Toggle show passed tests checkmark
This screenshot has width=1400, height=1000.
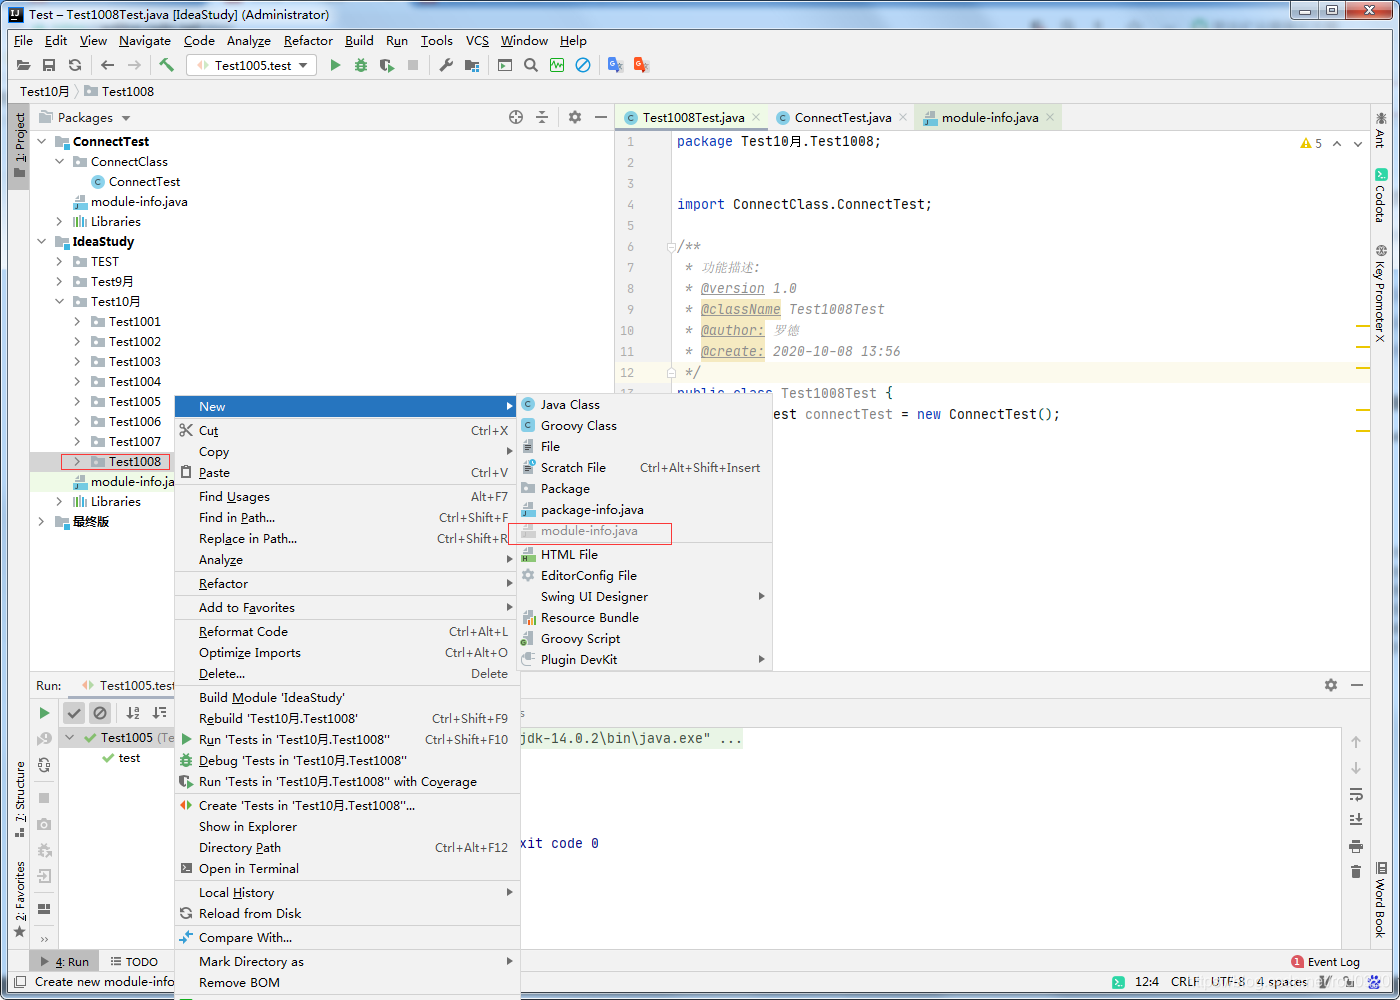(74, 713)
